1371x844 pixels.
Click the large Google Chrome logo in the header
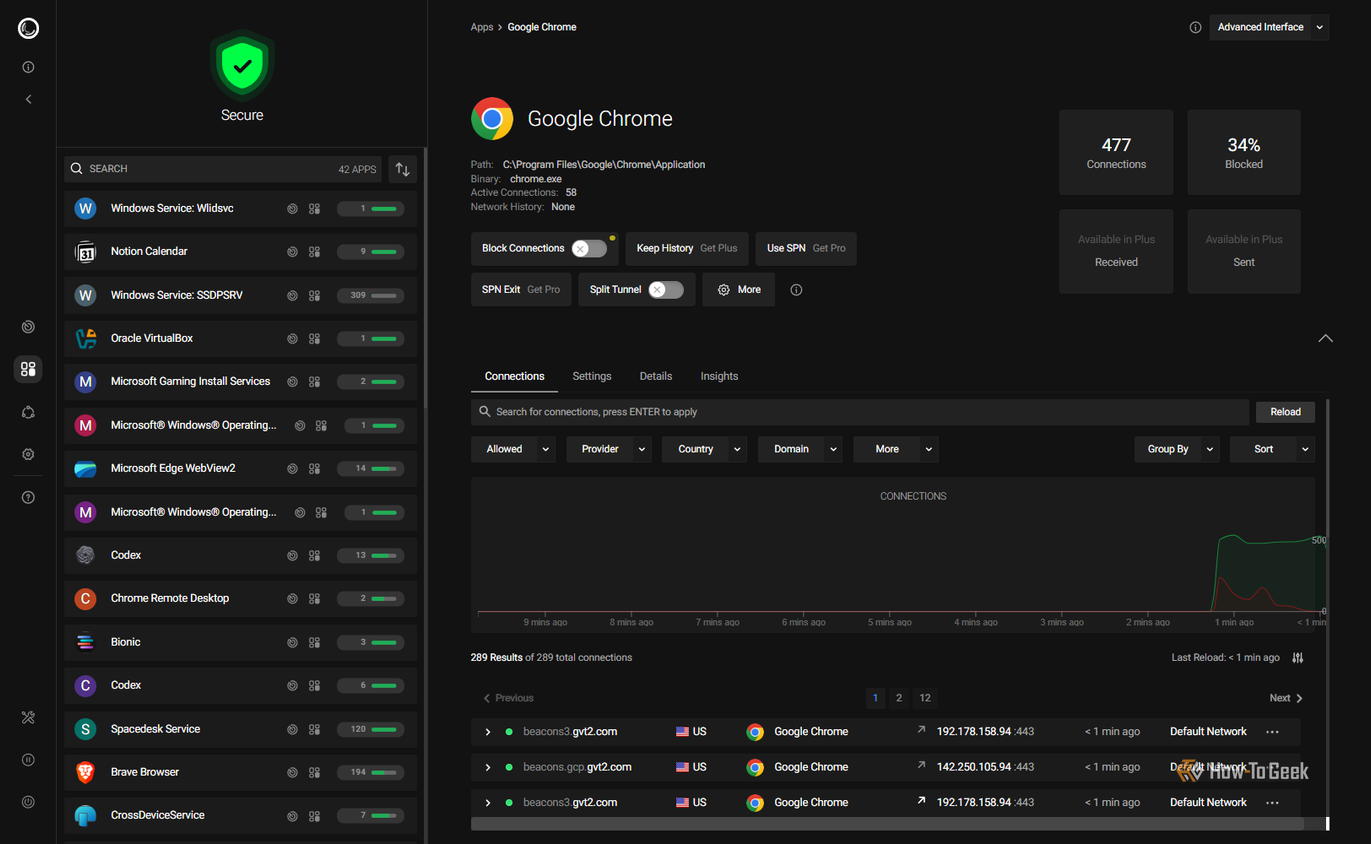click(x=492, y=119)
